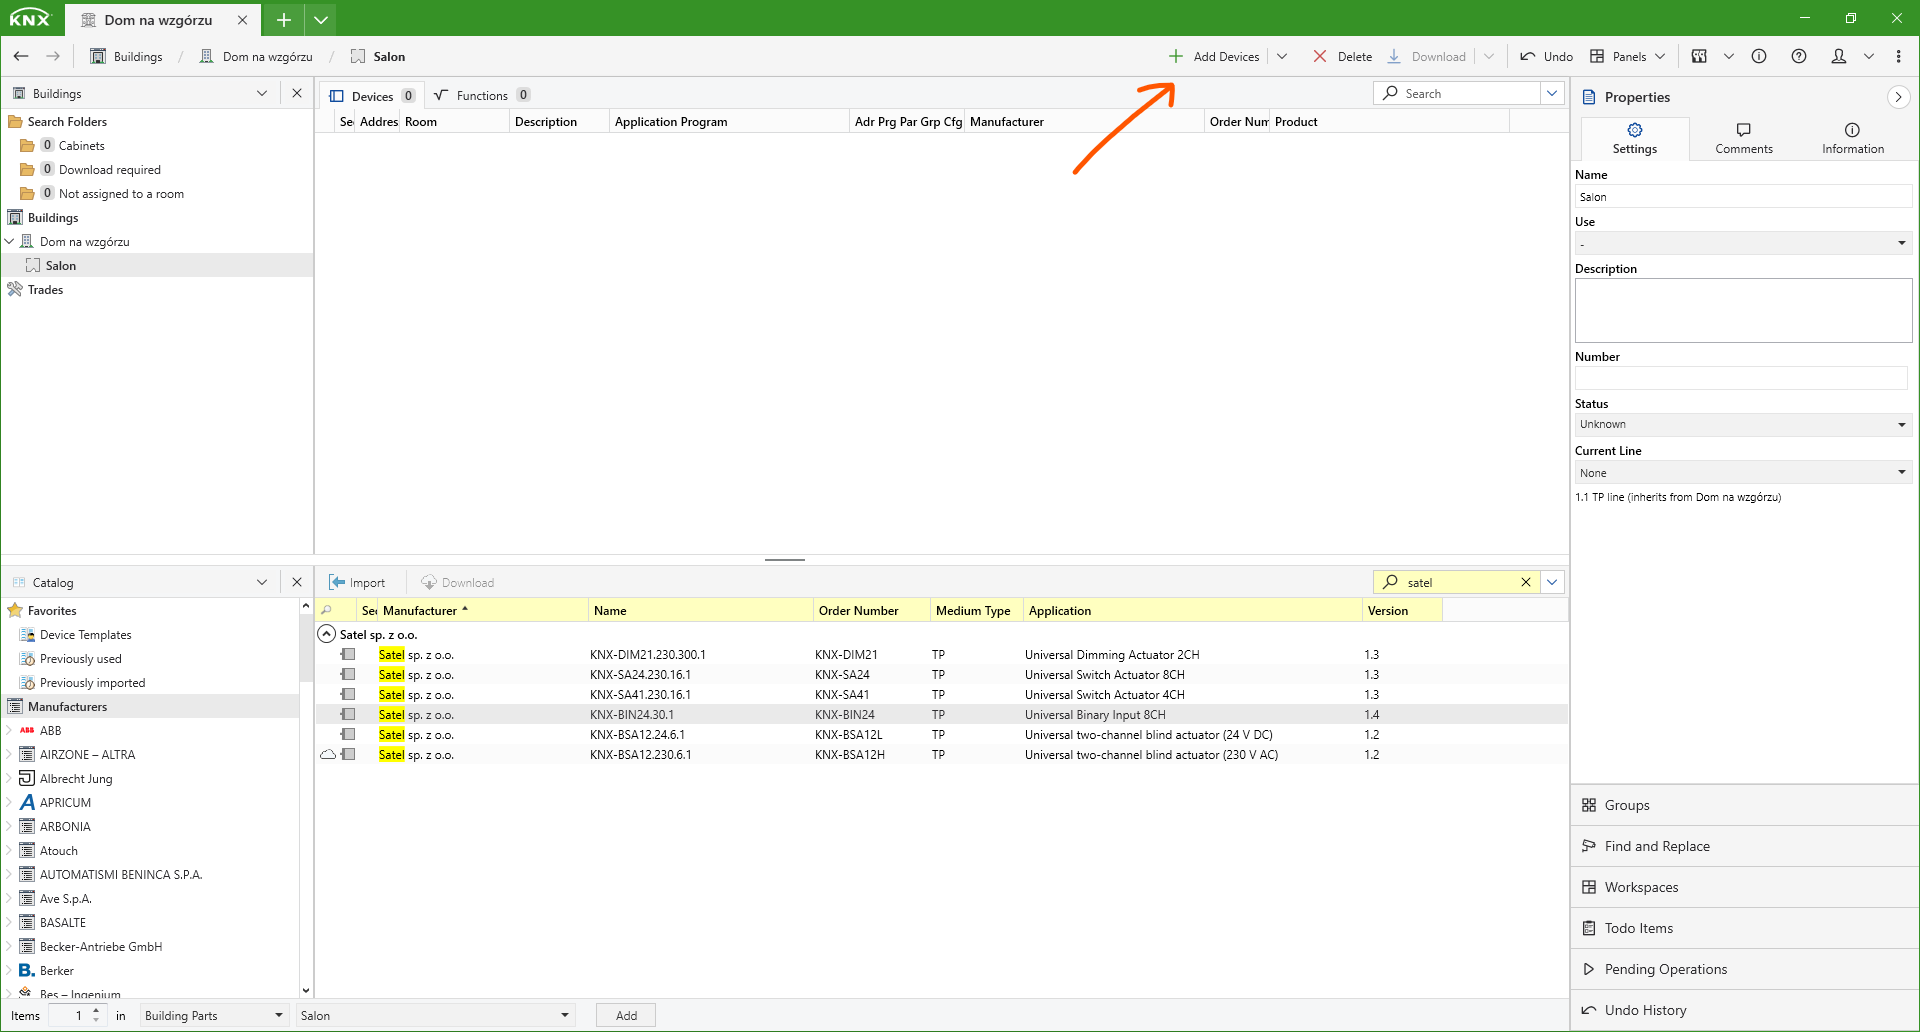Open the help question mark icon
Screen dimensions: 1920x1032
1799,56
